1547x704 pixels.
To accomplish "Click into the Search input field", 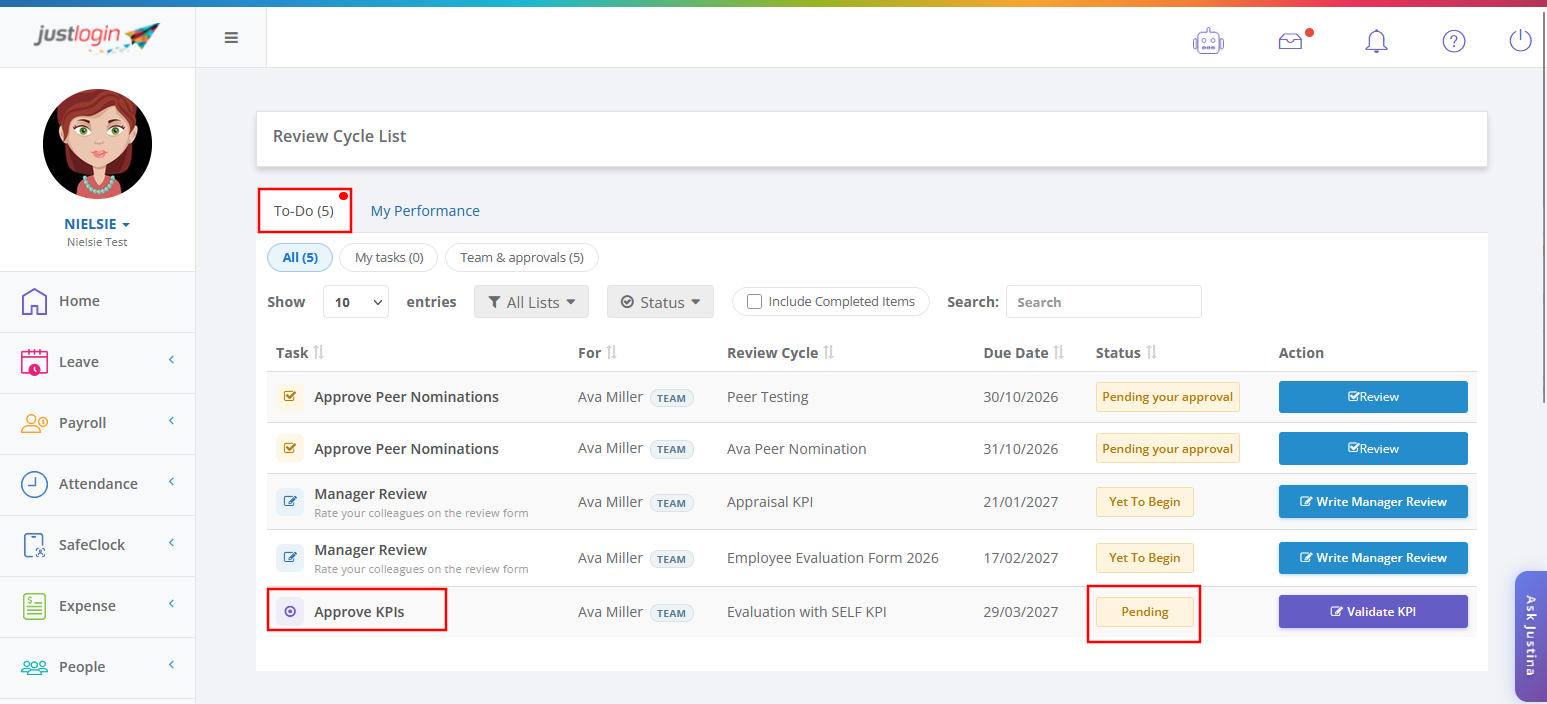I will (1103, 302).
